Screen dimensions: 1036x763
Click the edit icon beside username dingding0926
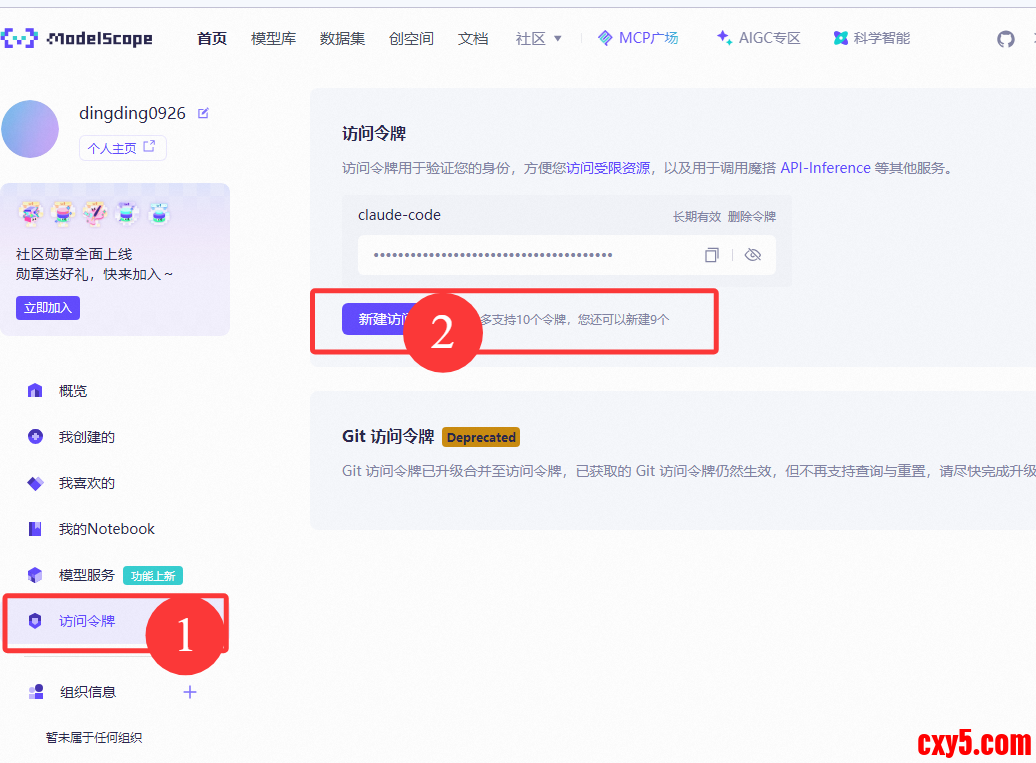point(204,114)
